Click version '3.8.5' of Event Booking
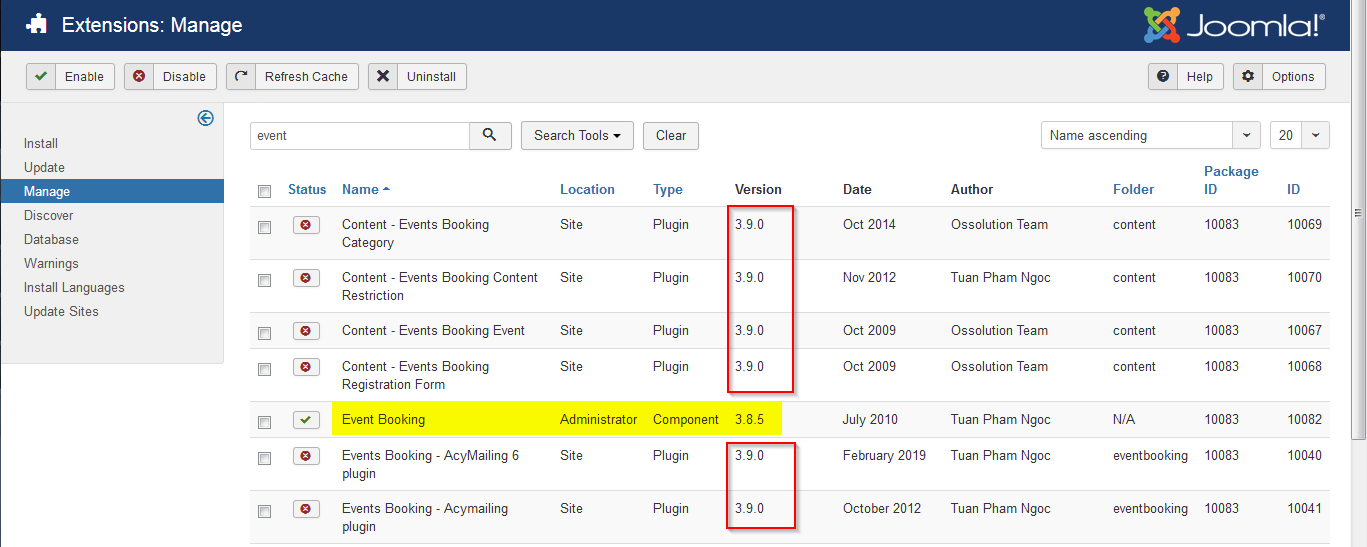 [749, 419]
